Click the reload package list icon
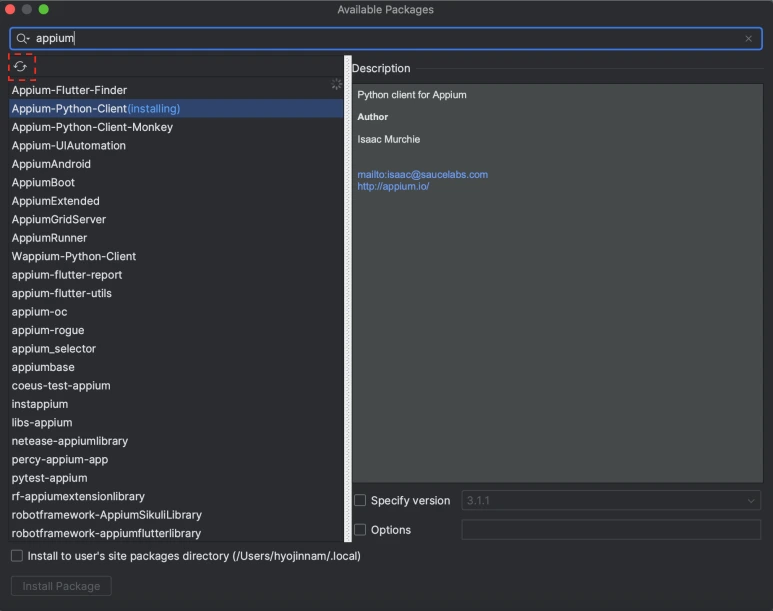This screenshot has width=773, height=611. [x=20, y=66]
